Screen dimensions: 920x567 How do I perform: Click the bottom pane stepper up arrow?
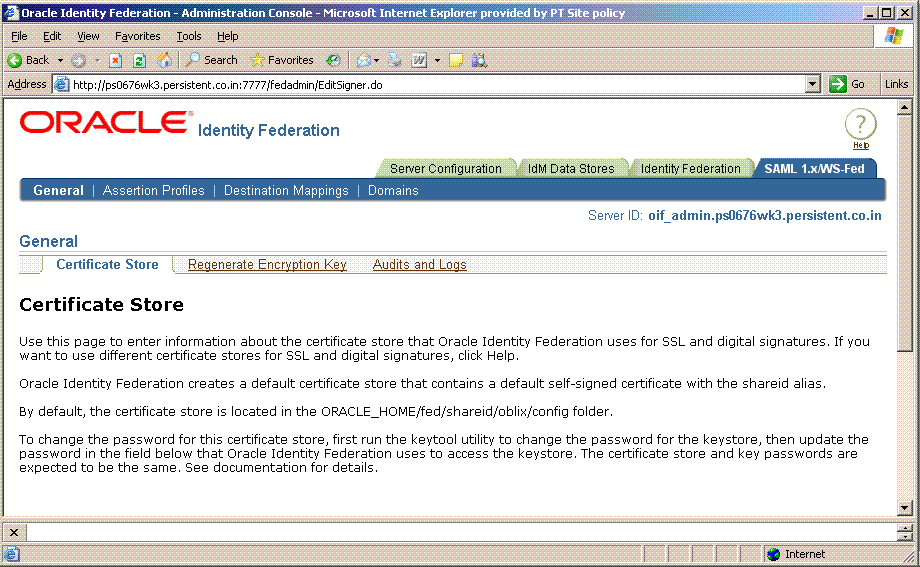point(904,528)
